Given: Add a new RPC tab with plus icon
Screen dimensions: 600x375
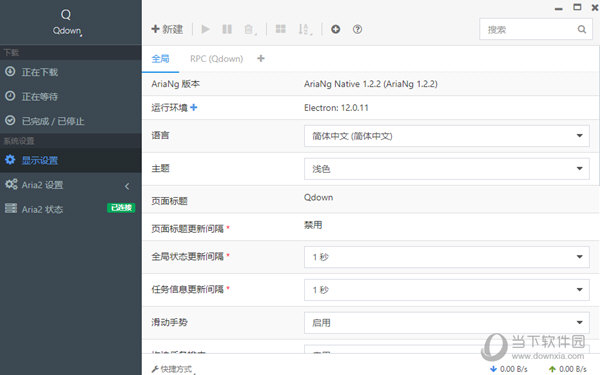Looking at the screenshot, I should [261, 58].
